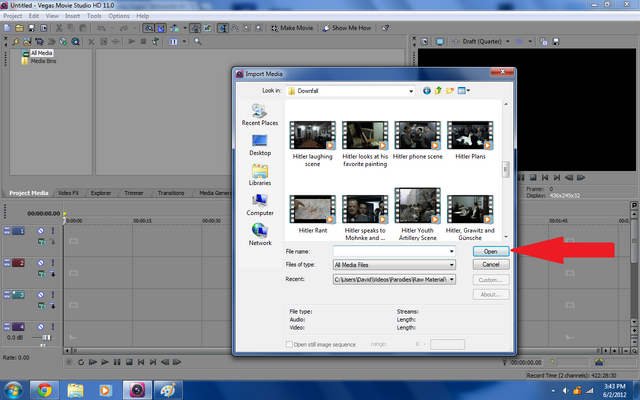
Task: Open the Options menu
Action: coord(119,16)
